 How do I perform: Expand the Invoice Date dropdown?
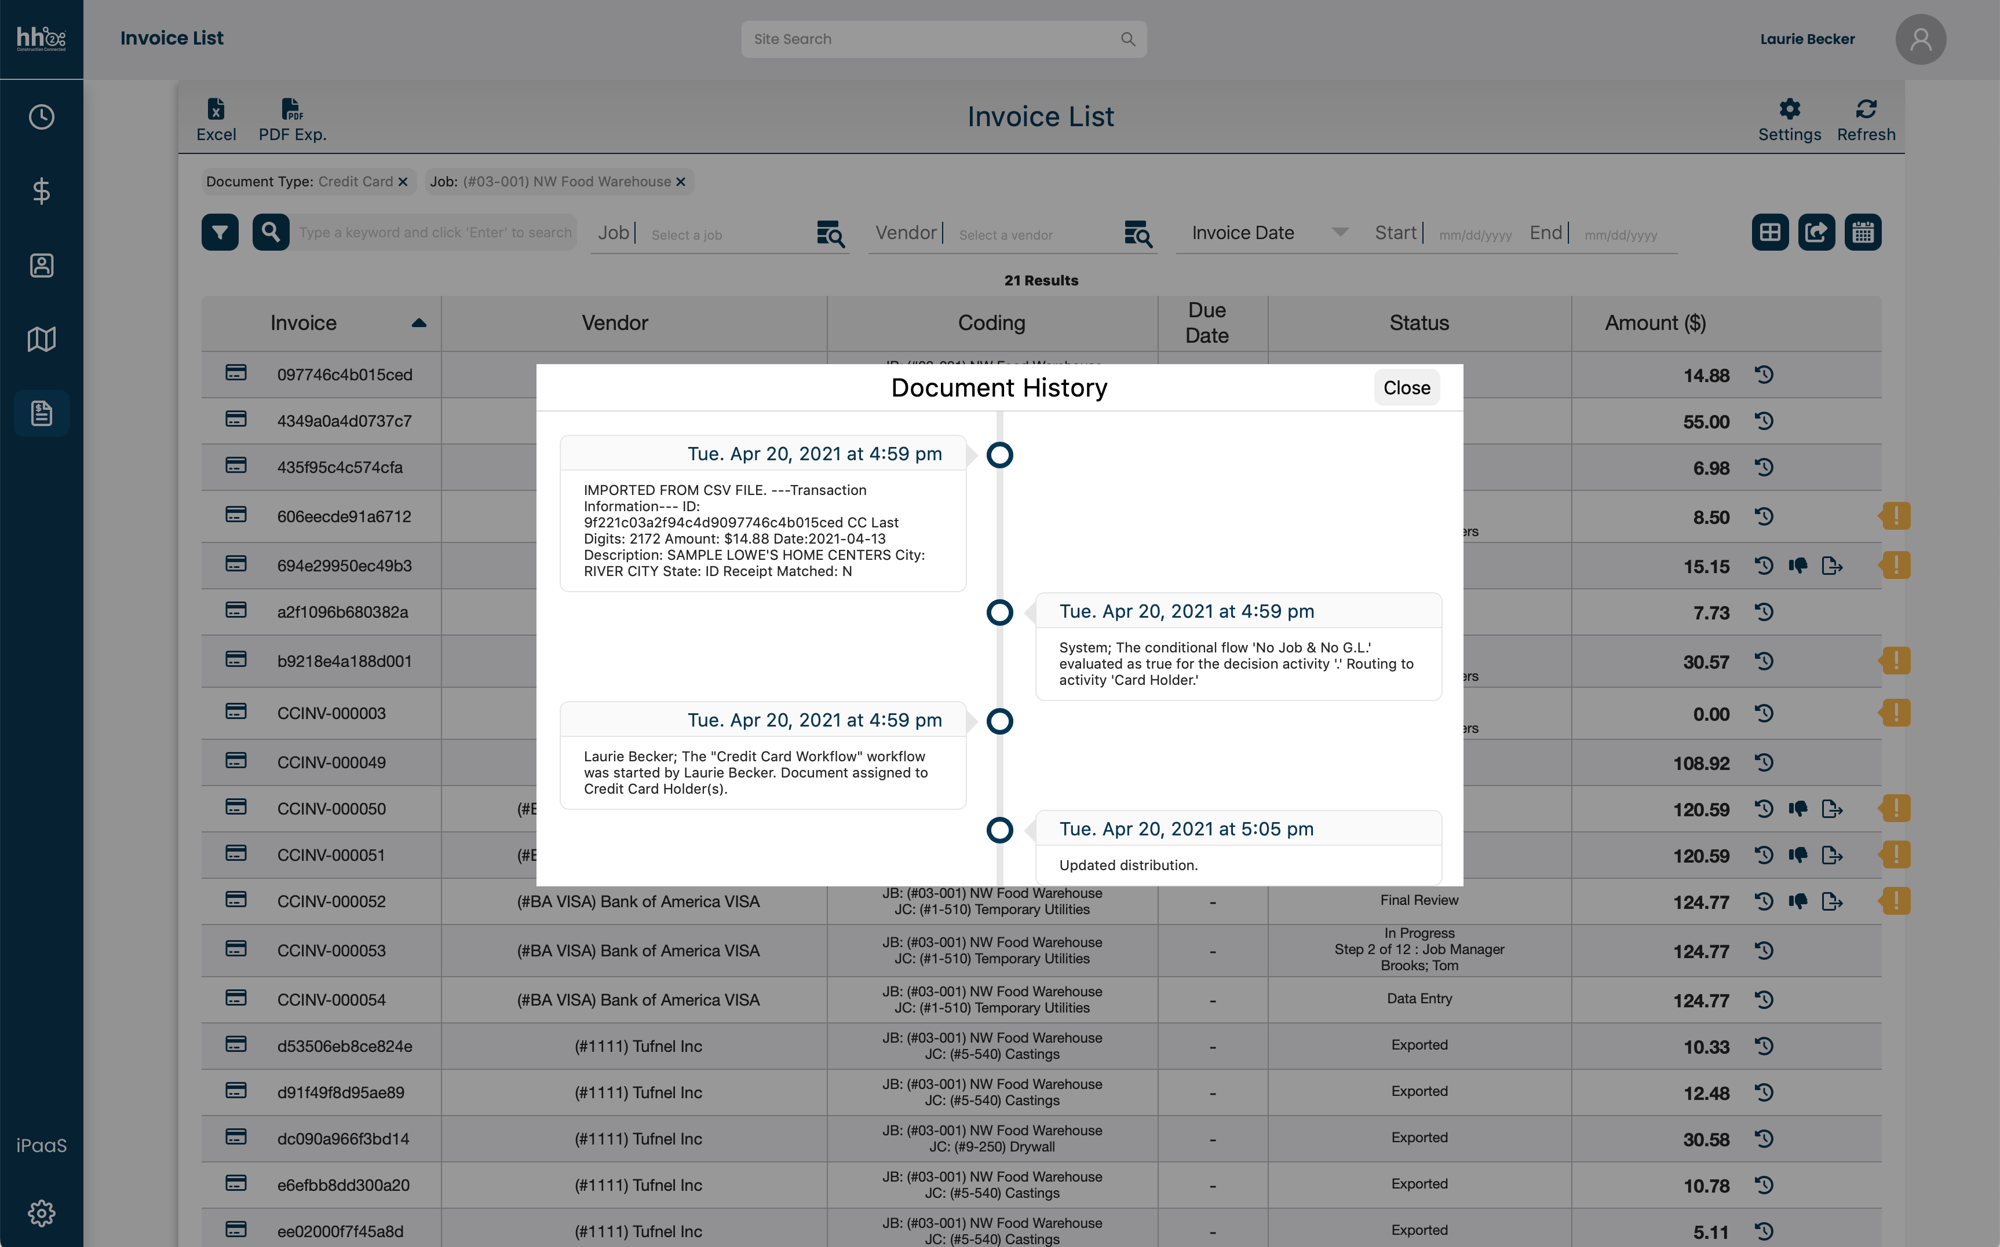point(1340,232)
